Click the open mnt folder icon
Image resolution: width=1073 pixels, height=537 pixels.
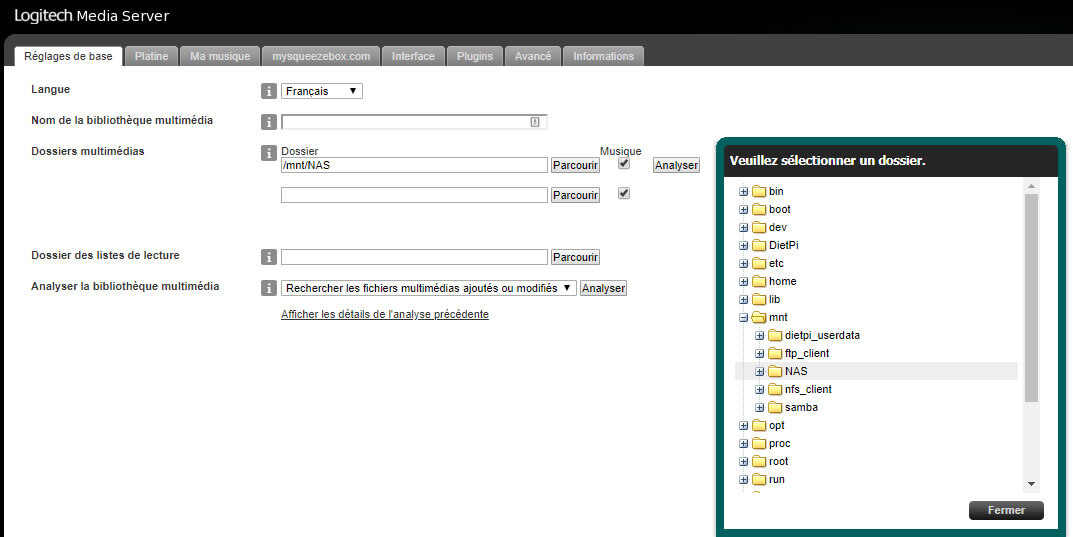(x=759, y=317)
